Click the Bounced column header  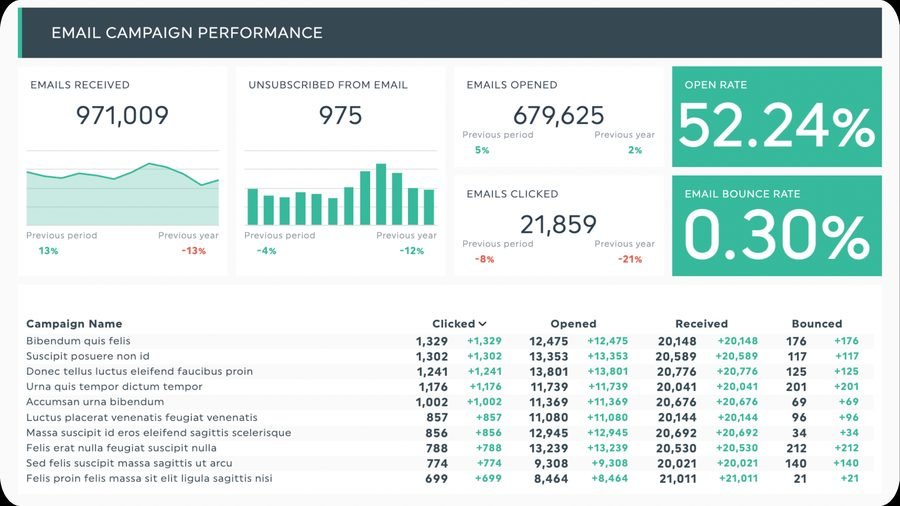(x=817, y=324)
